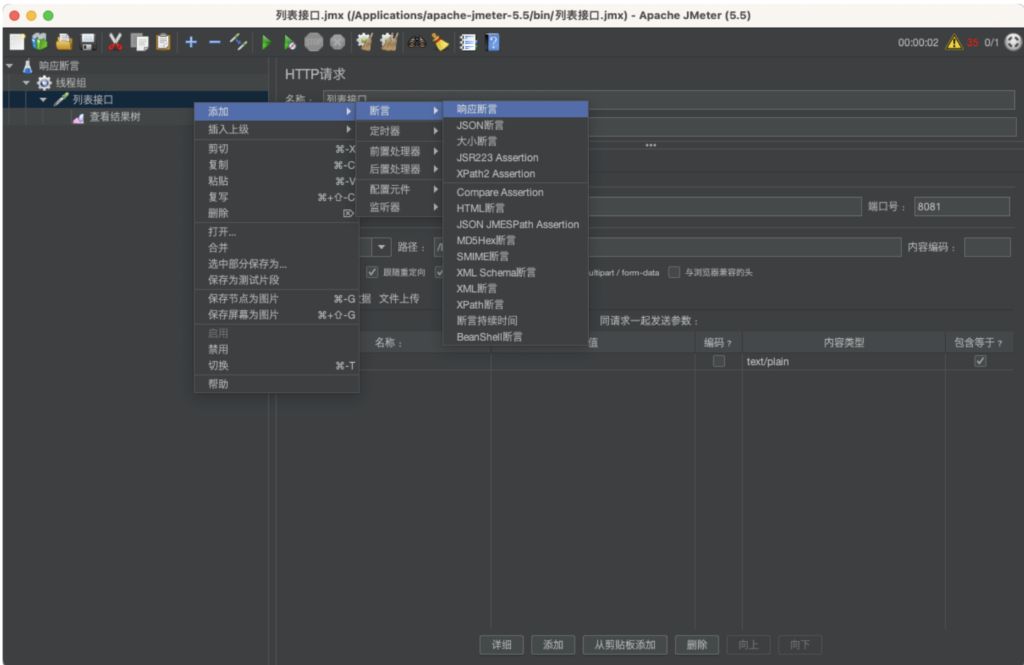Select 查看结果树 in the tree
The image size is (1024, 665).
tap(115, 117)
